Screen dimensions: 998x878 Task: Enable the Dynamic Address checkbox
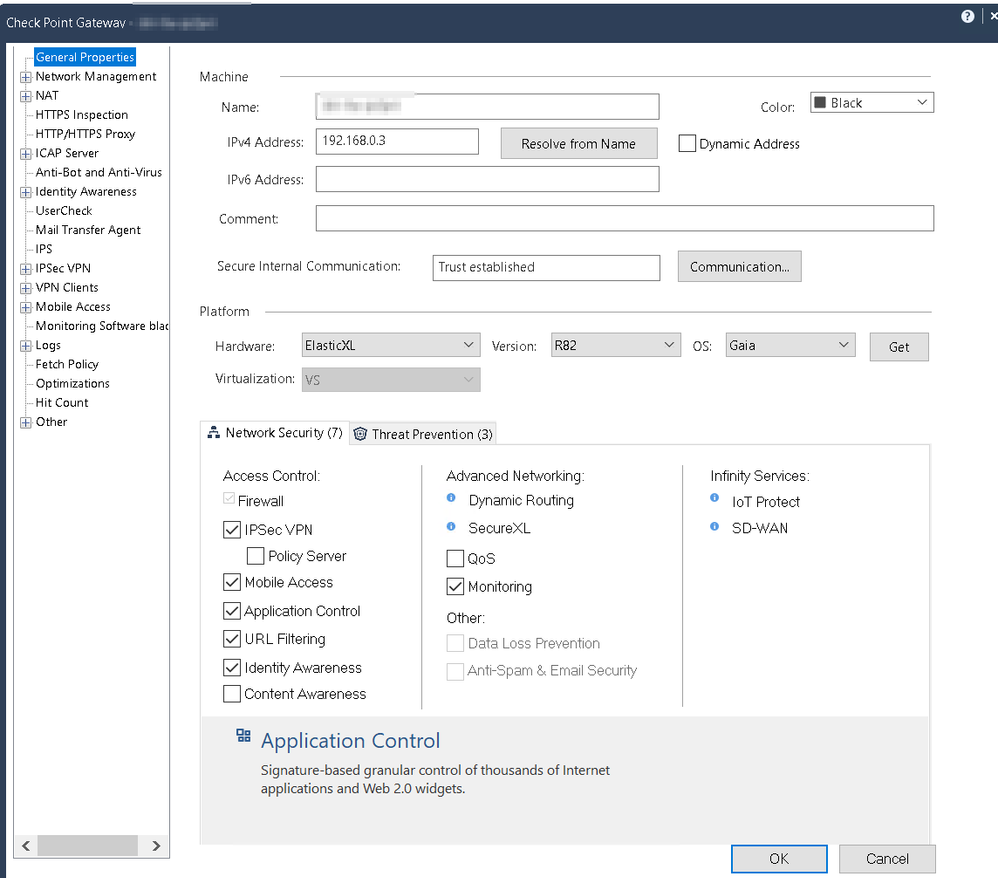click(x=687, y=143)
